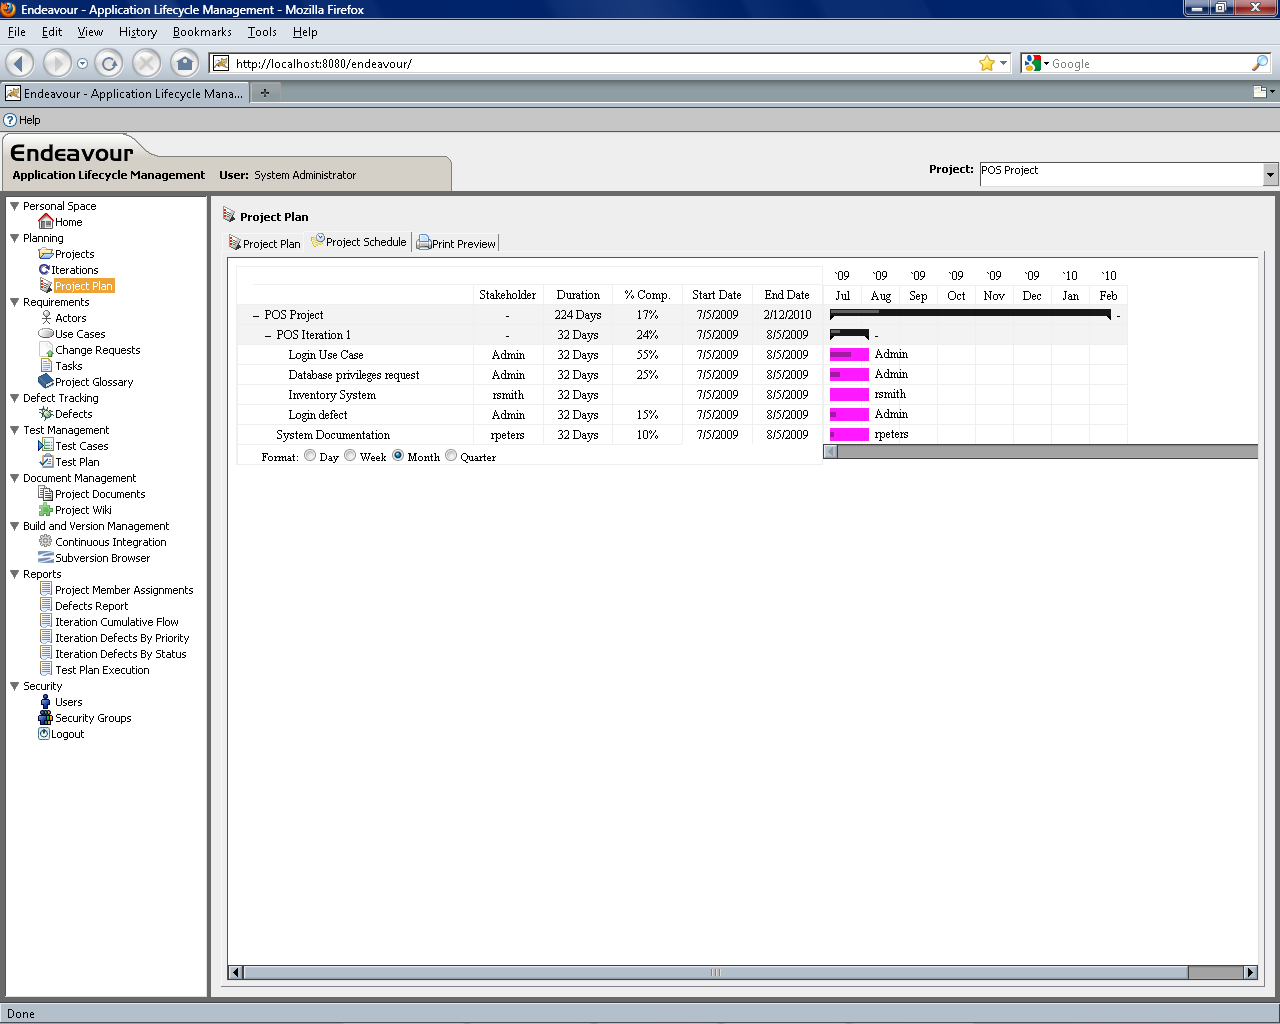Open the Project selection dropdown
Image resolution: width=1280 pixels, height=1024 pixels.
(x=1270, y=174)
